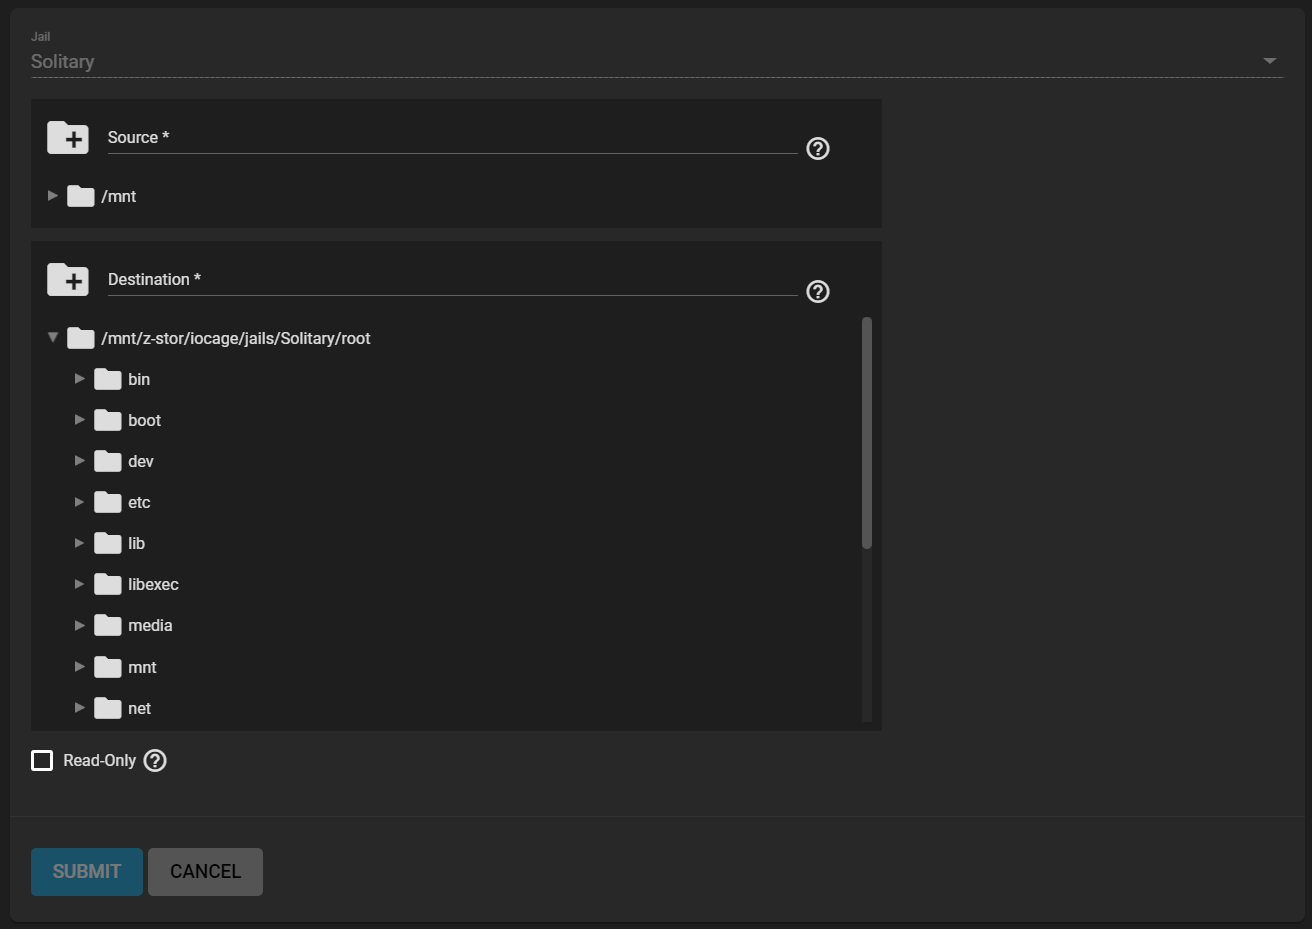
Task: Select the /mnt label in Source tree
Action: pyautogui.click(x=119, y=197)
